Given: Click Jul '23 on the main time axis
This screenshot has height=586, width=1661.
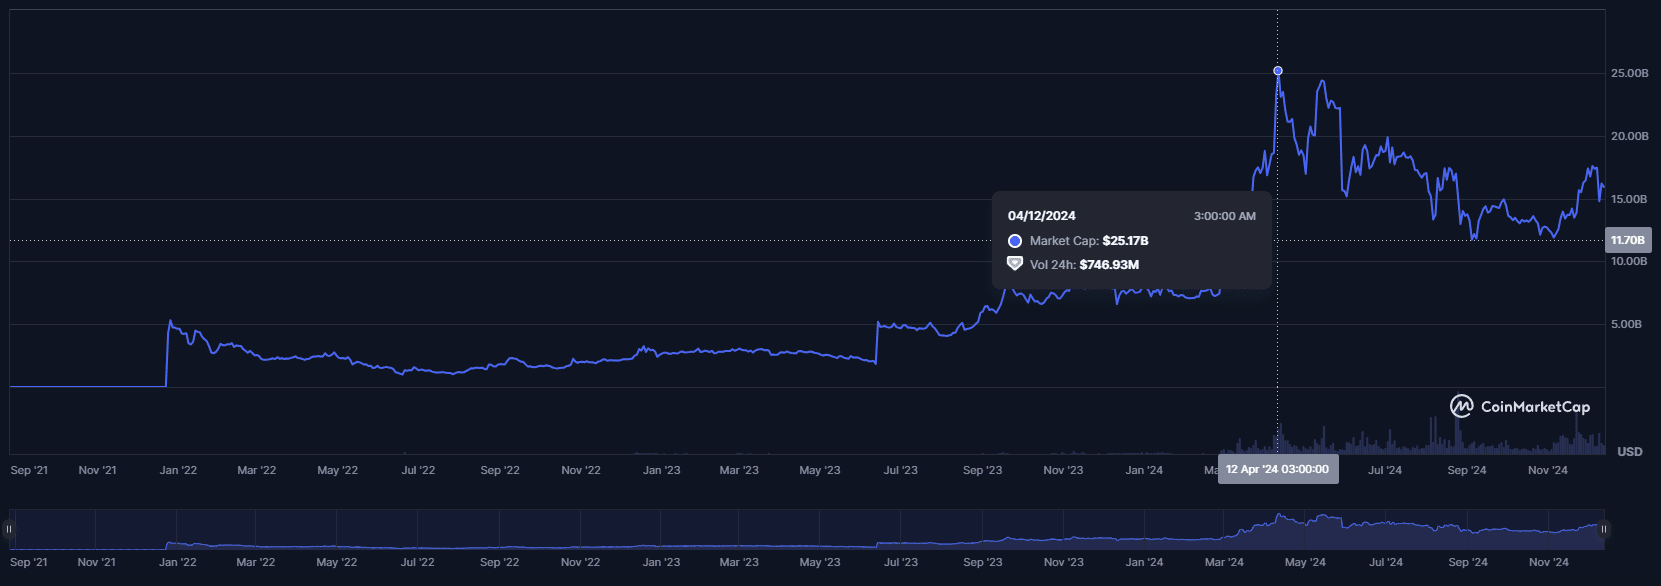Looking at the screenshot, I should coord(900,470).
